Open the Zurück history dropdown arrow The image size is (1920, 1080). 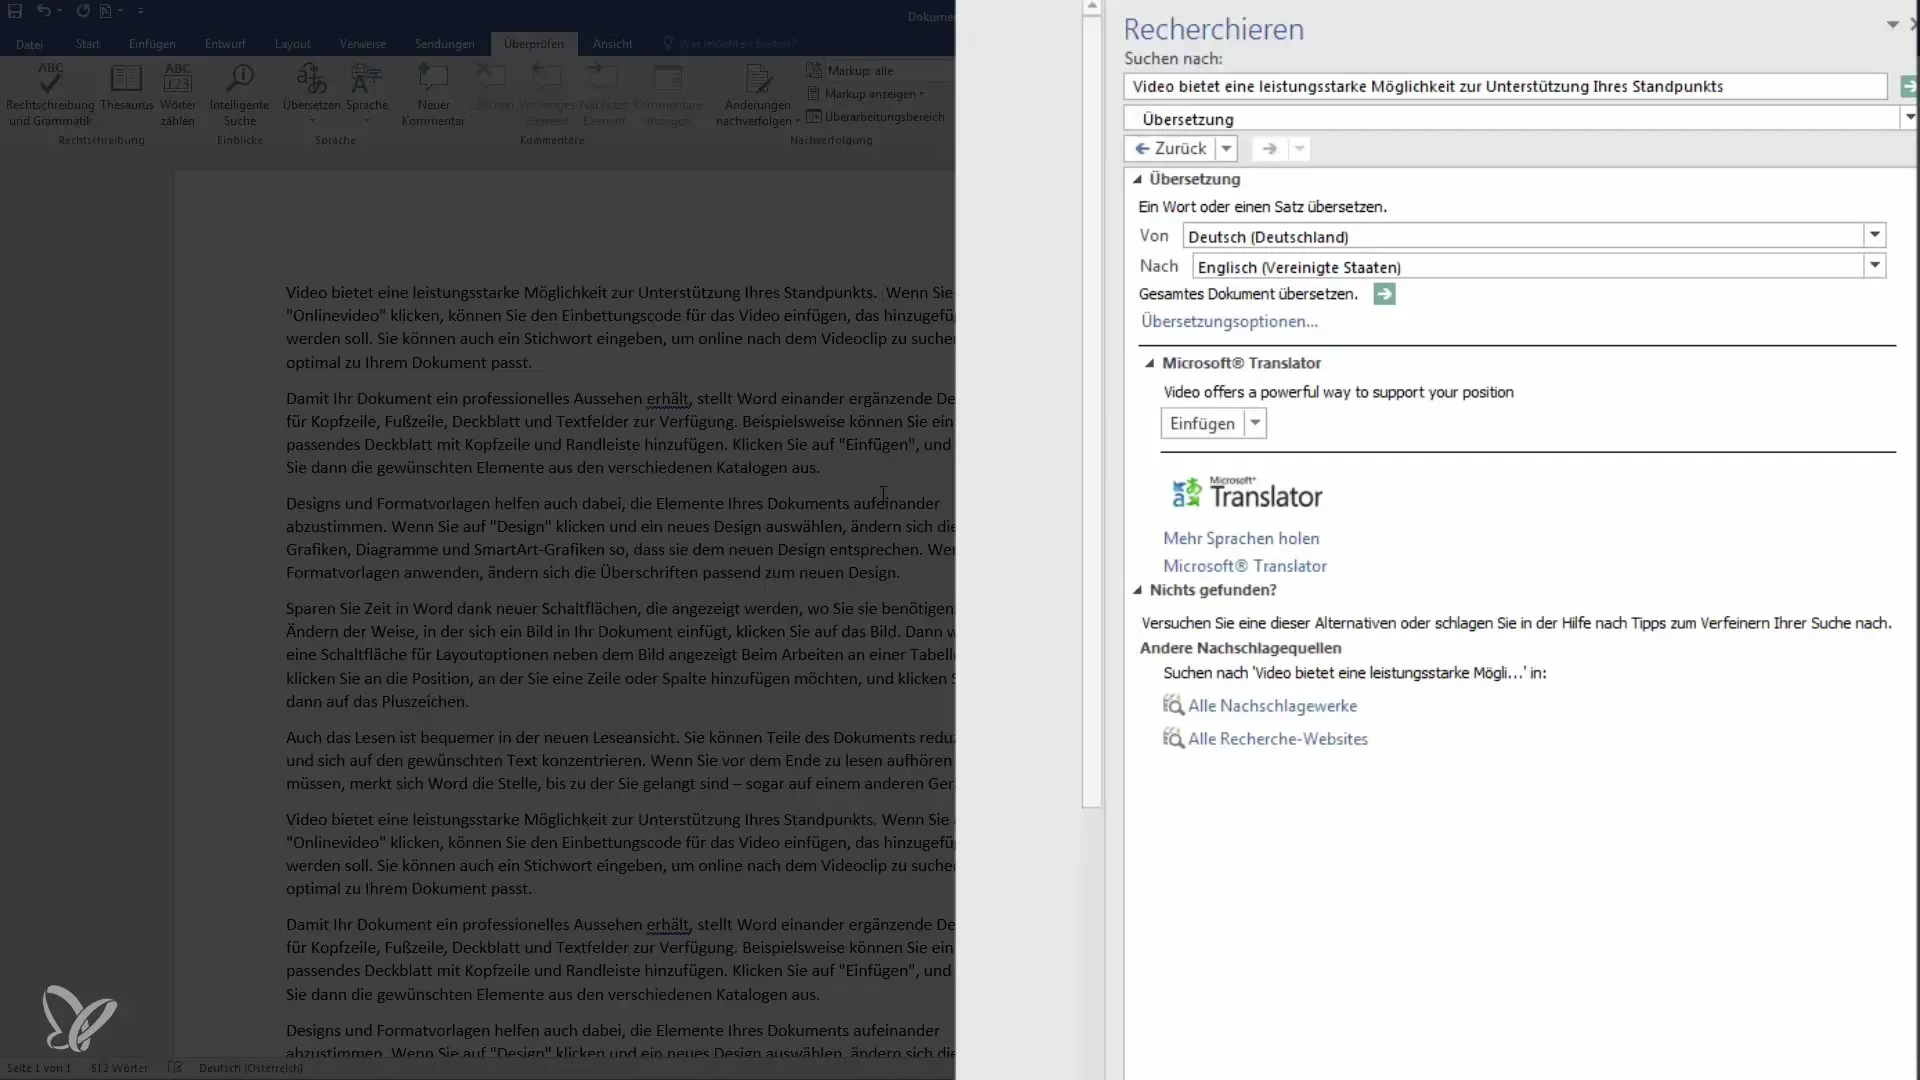1226,149
